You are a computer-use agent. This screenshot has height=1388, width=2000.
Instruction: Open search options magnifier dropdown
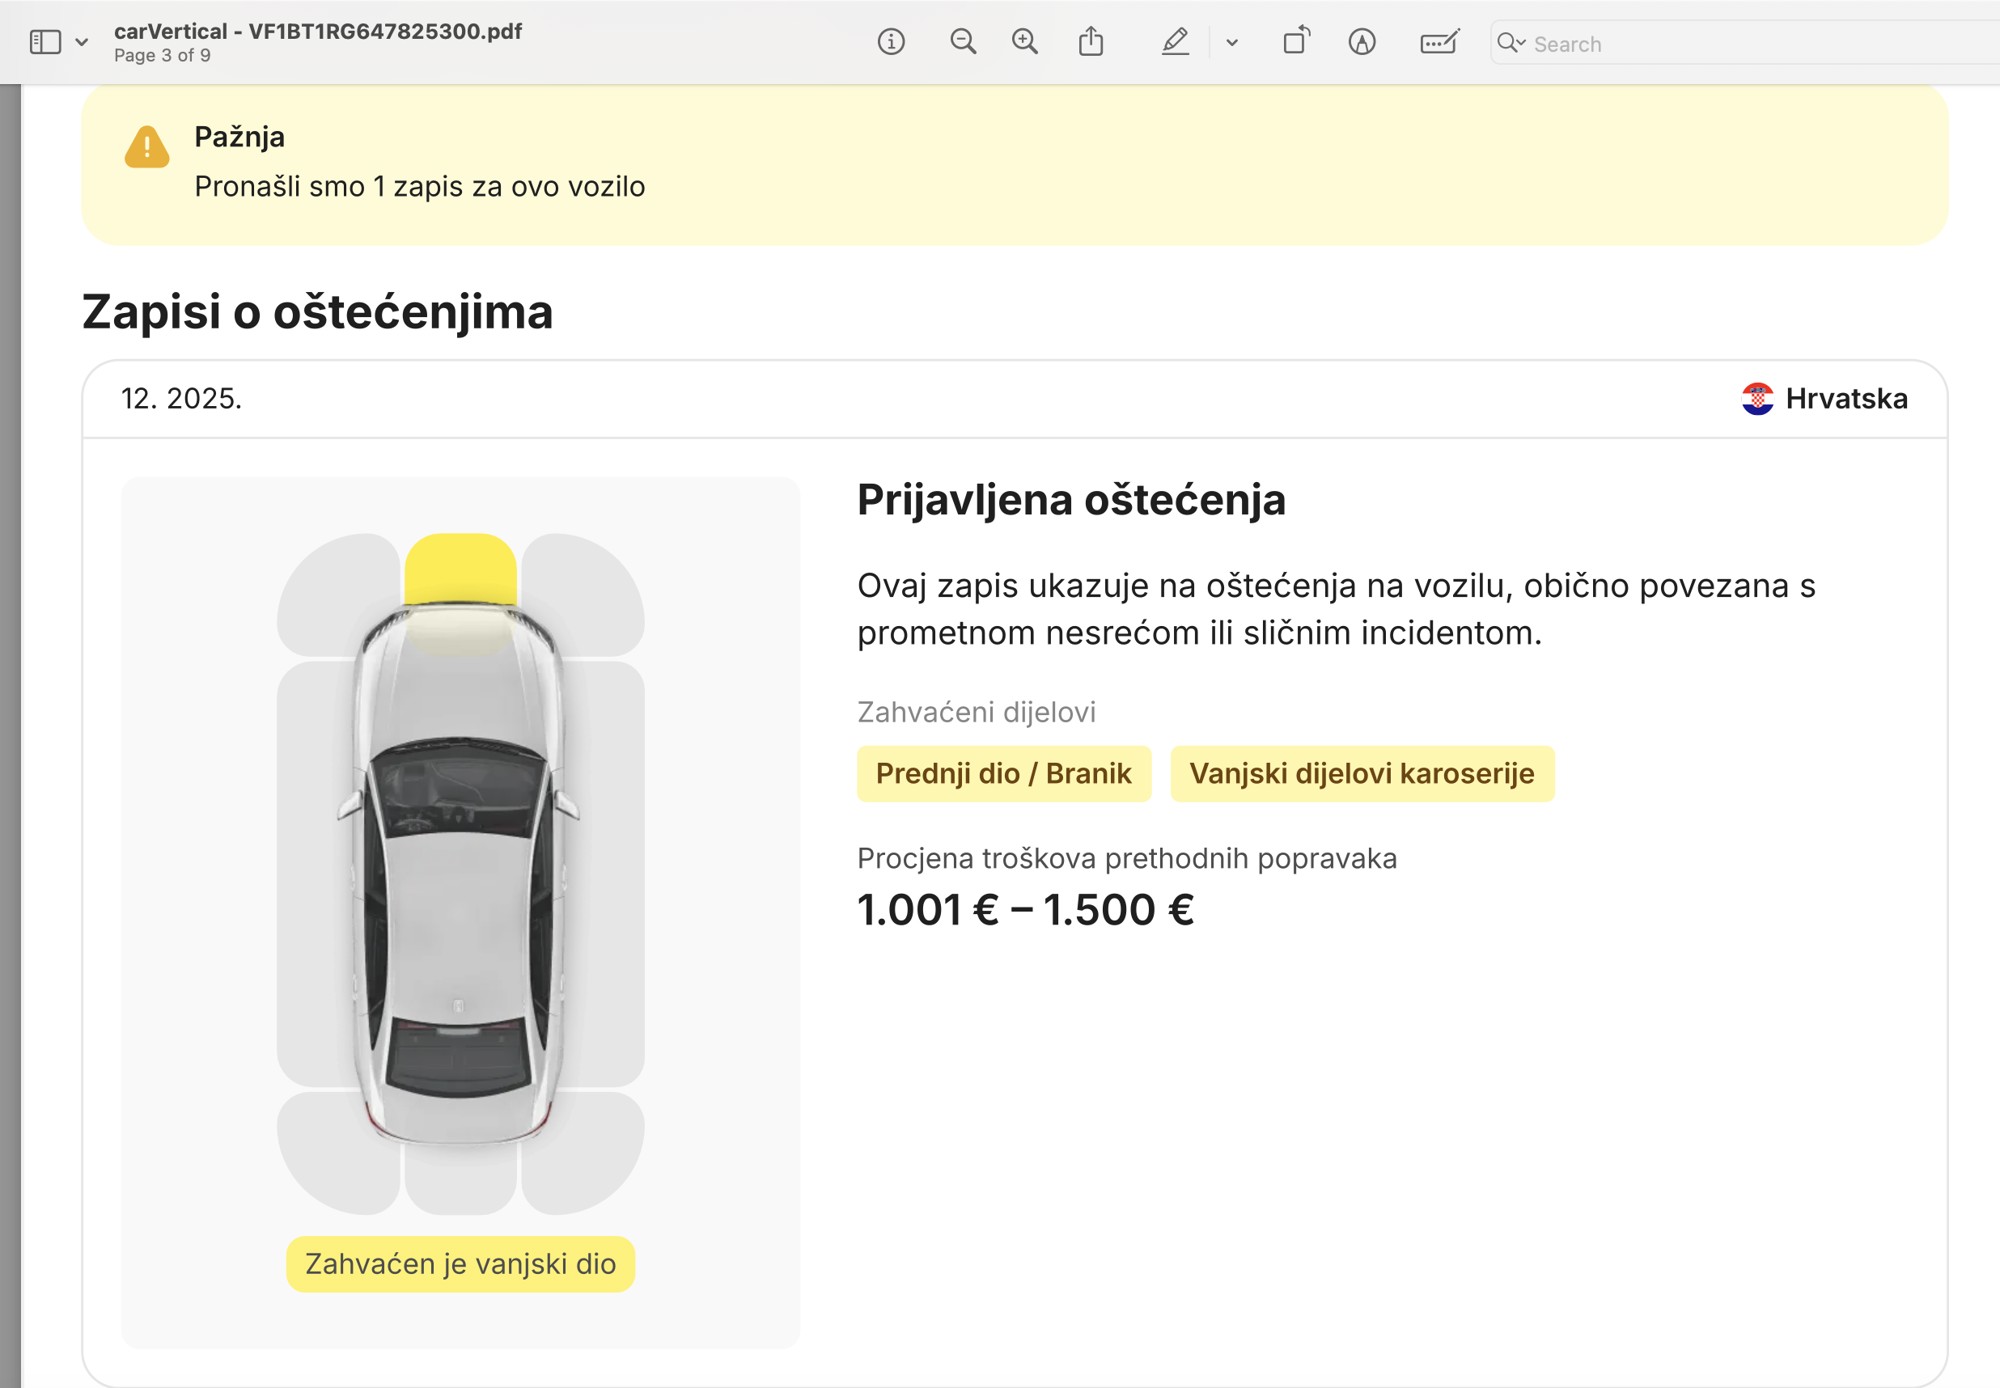pyautogui.click(x=1511, y=43)
